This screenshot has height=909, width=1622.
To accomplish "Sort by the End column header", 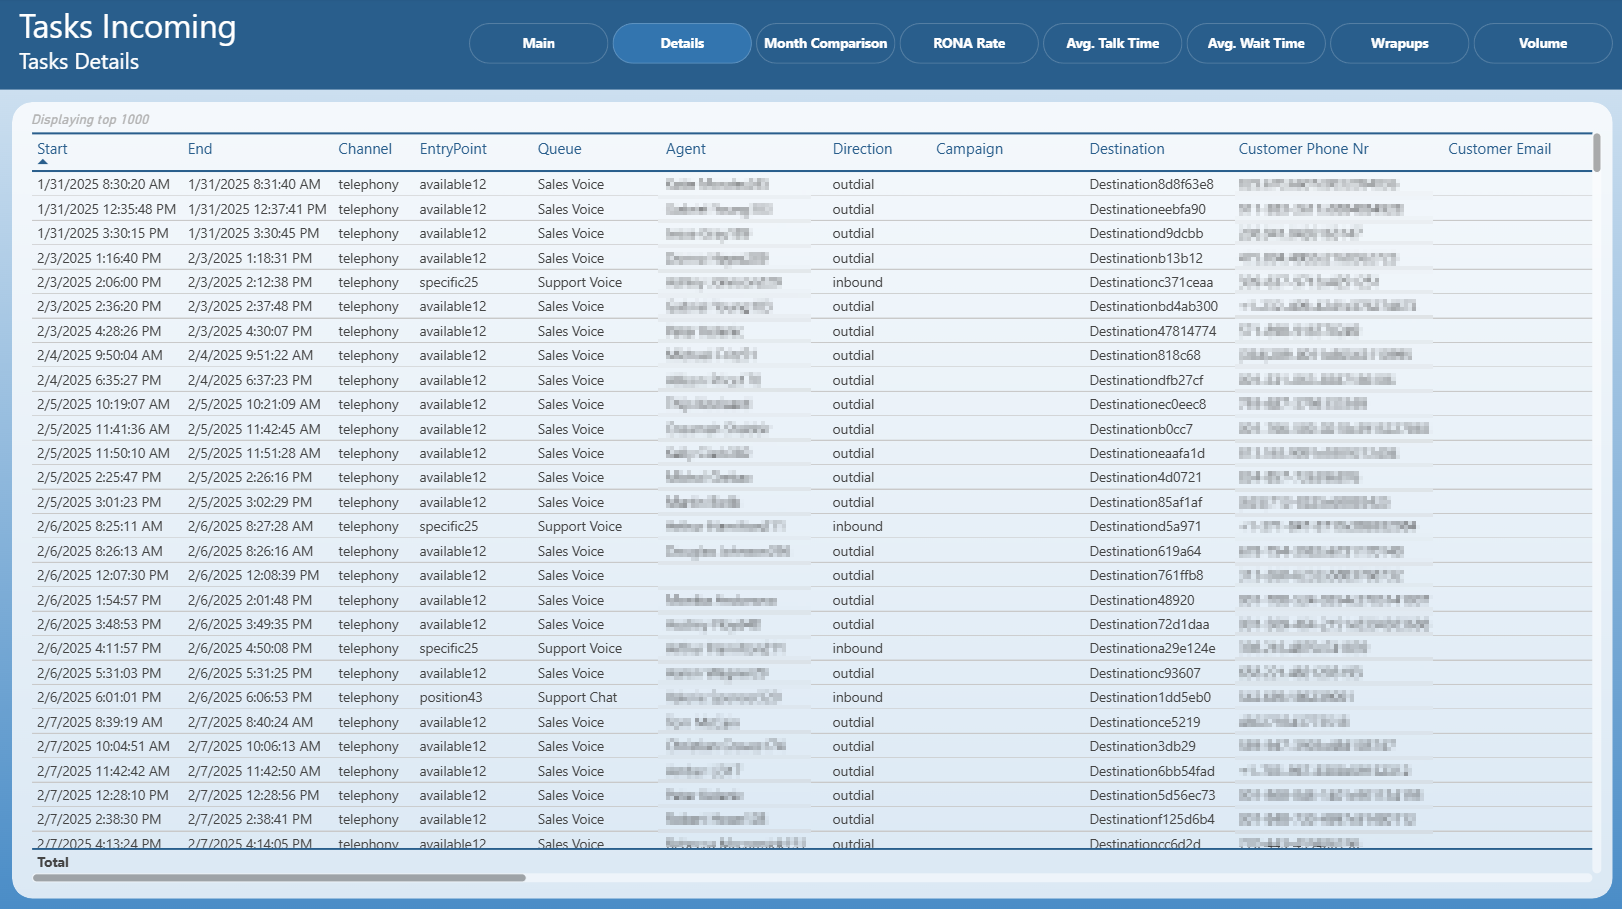I will pos(200,149).
